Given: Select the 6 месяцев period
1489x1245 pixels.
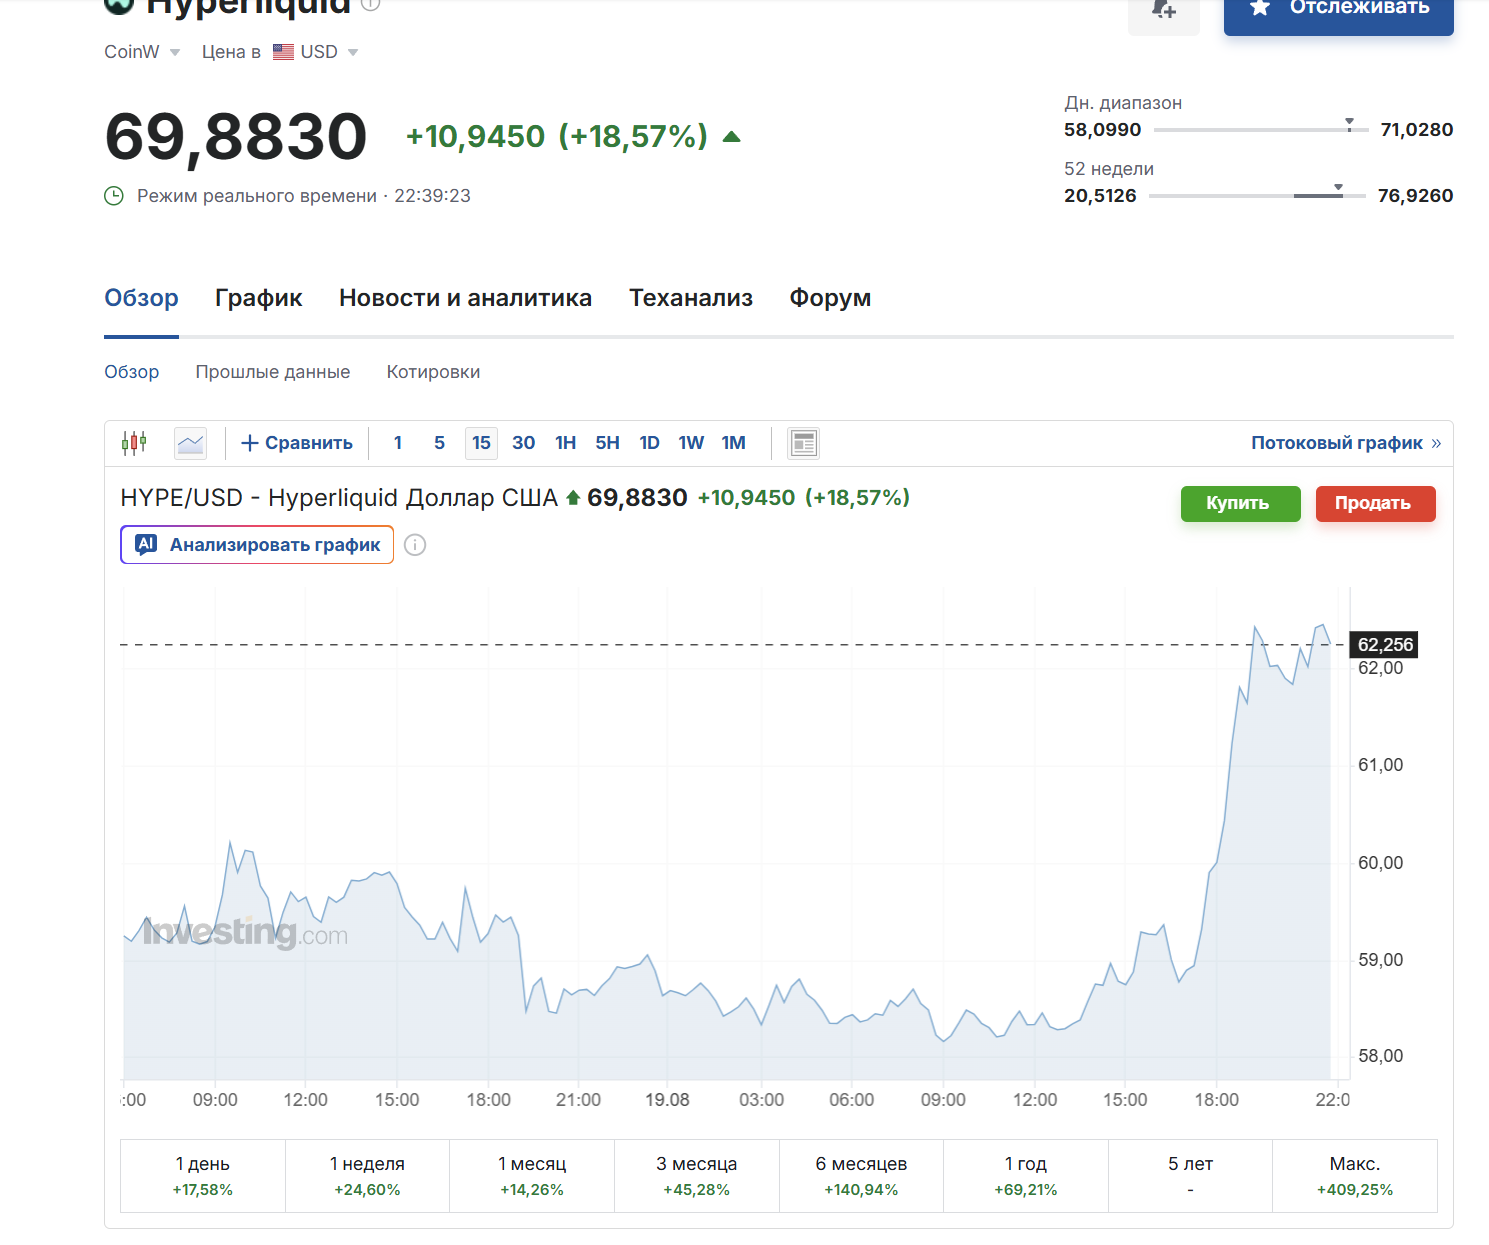Looking at the screenshot, I should [861, 1176].
